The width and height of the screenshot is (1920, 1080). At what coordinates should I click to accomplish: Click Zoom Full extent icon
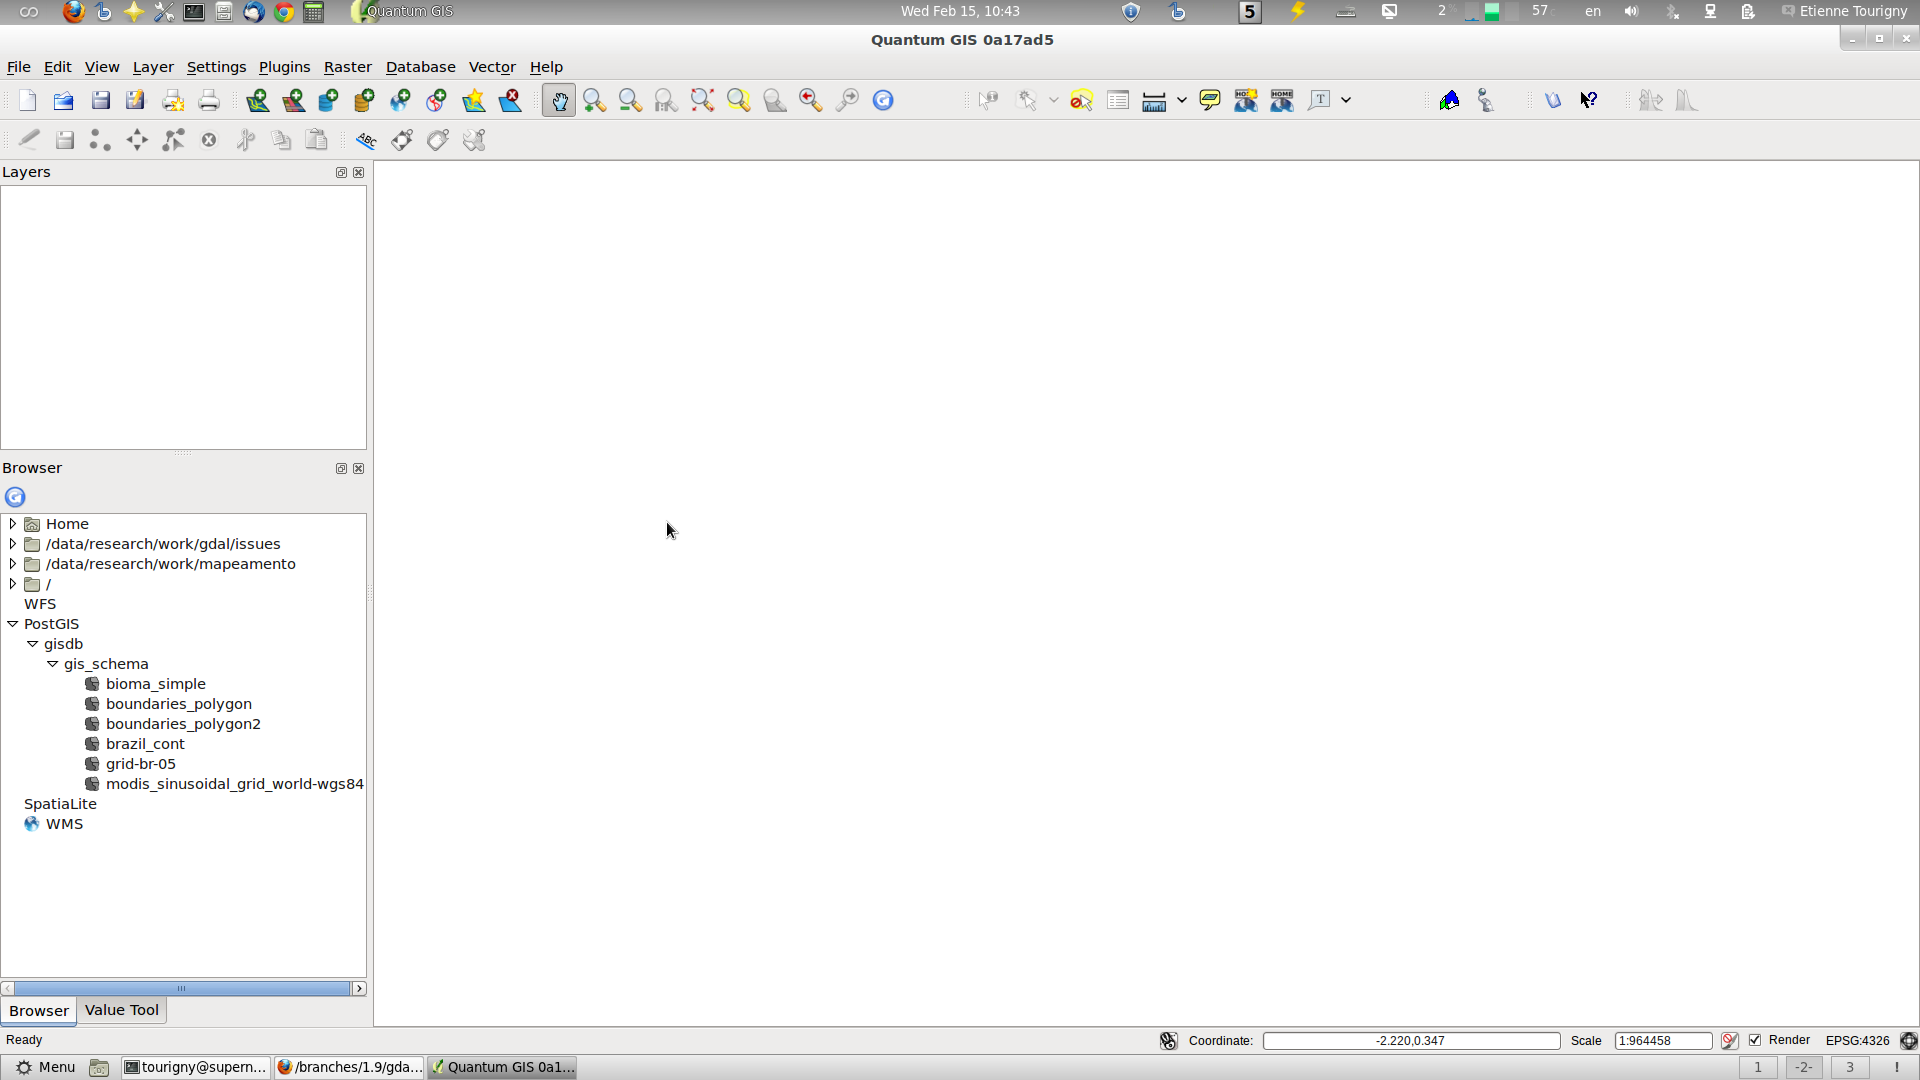coord(703,100)
